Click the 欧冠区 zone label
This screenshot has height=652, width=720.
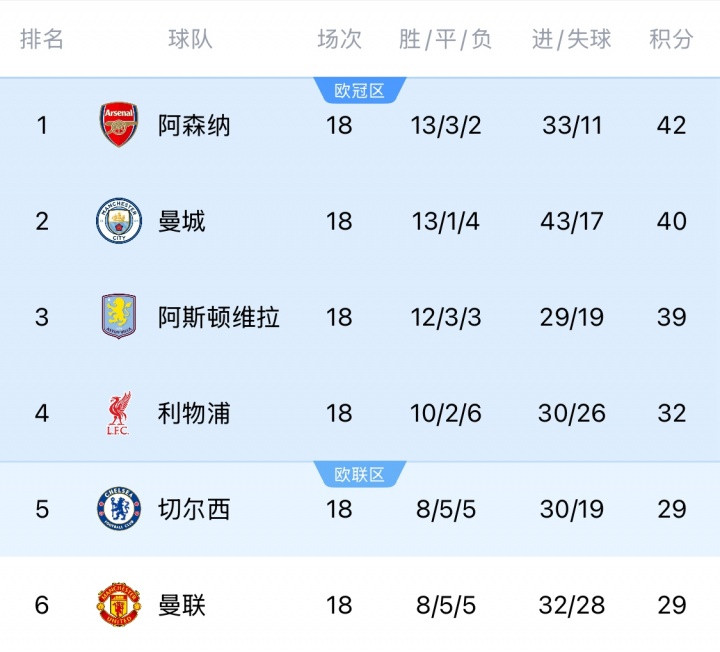coord(360,91)
